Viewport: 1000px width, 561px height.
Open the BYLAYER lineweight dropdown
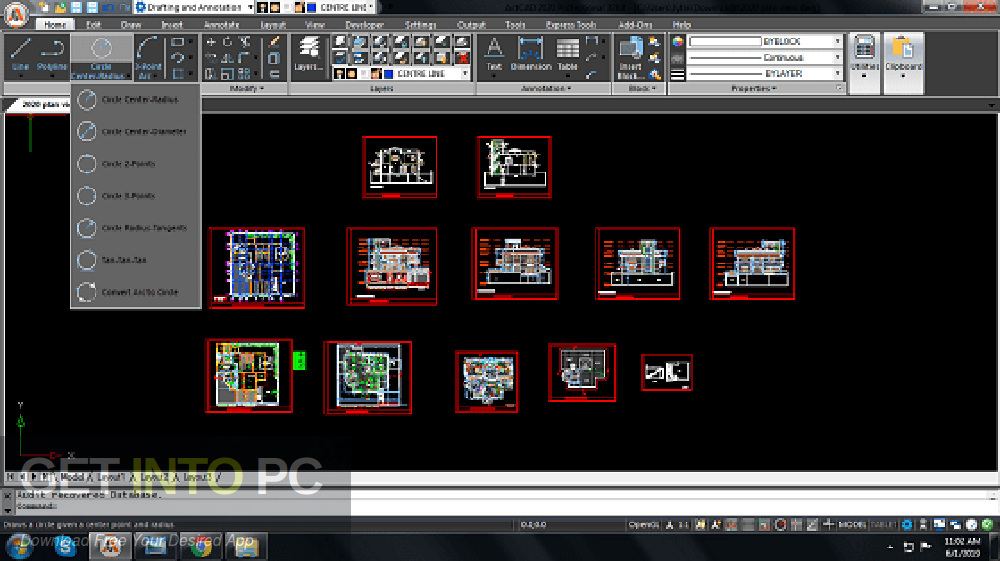[837, 74]
